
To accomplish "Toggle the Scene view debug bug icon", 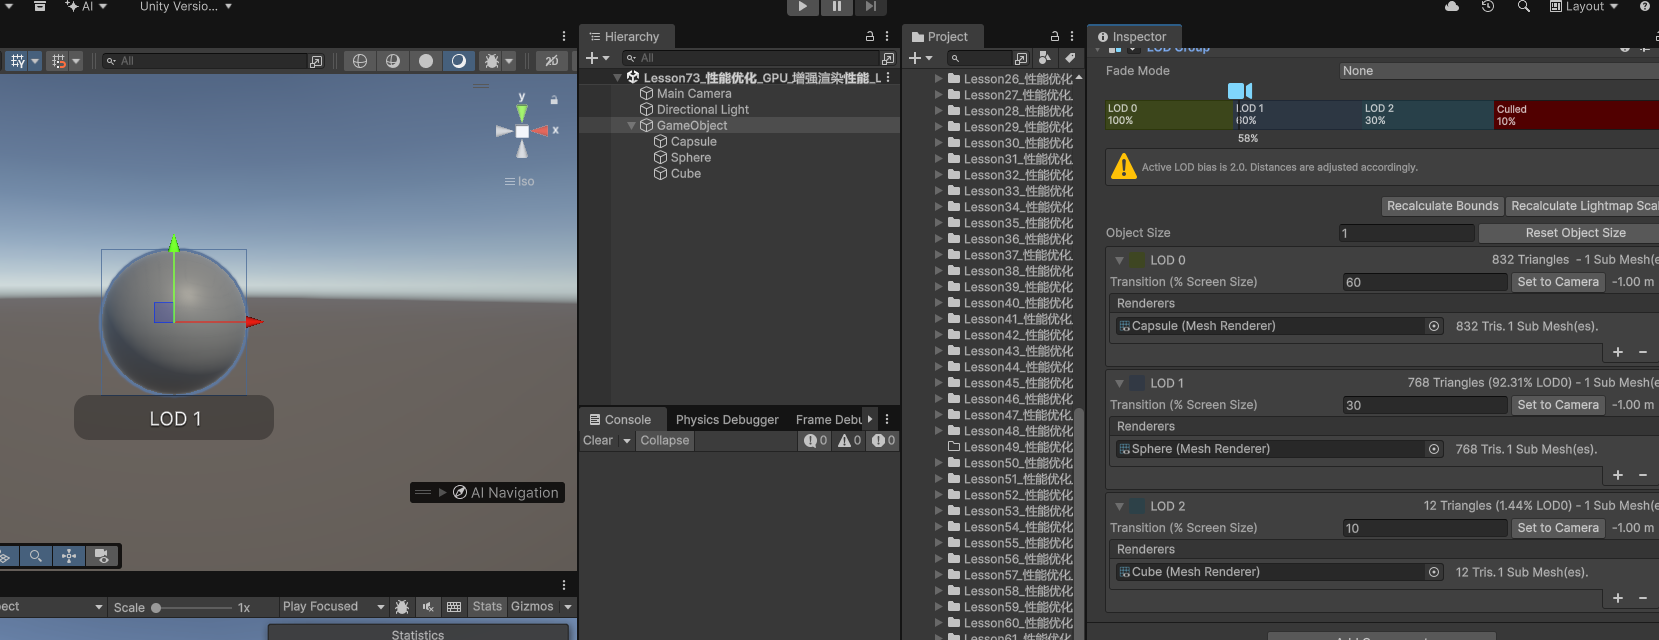I will [492, 61].
